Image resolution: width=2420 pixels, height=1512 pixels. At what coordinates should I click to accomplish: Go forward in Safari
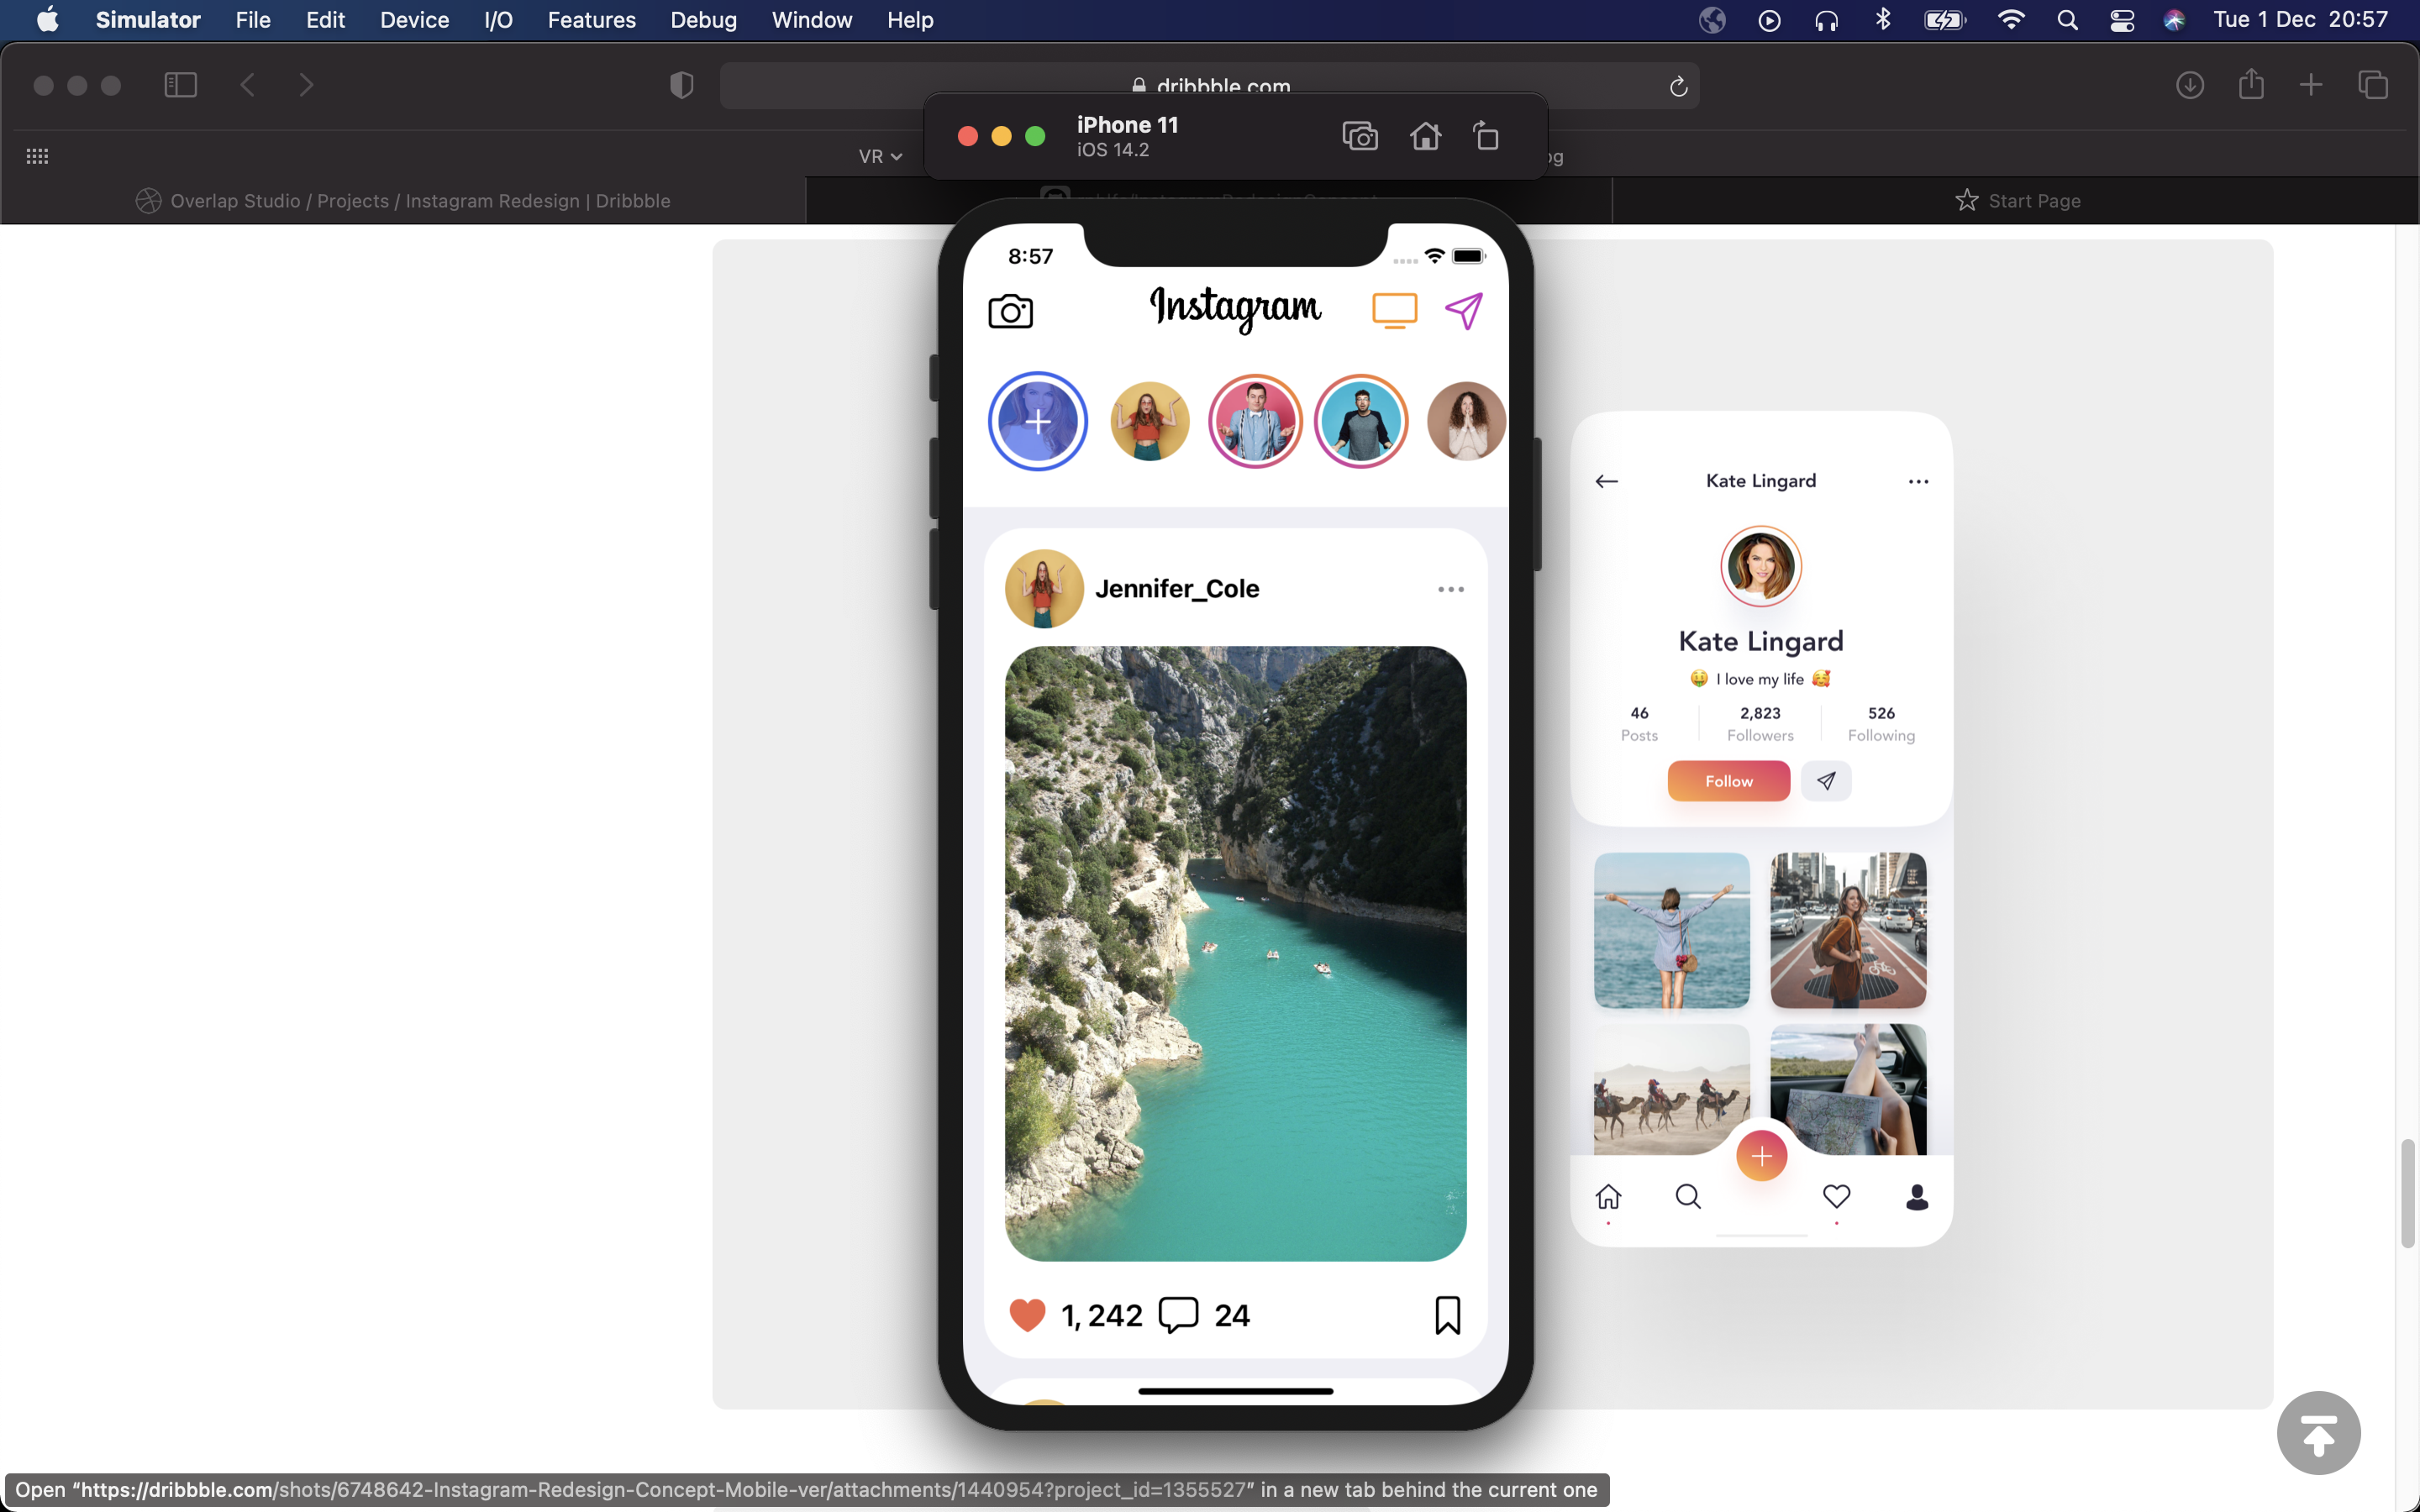(306, 85)
